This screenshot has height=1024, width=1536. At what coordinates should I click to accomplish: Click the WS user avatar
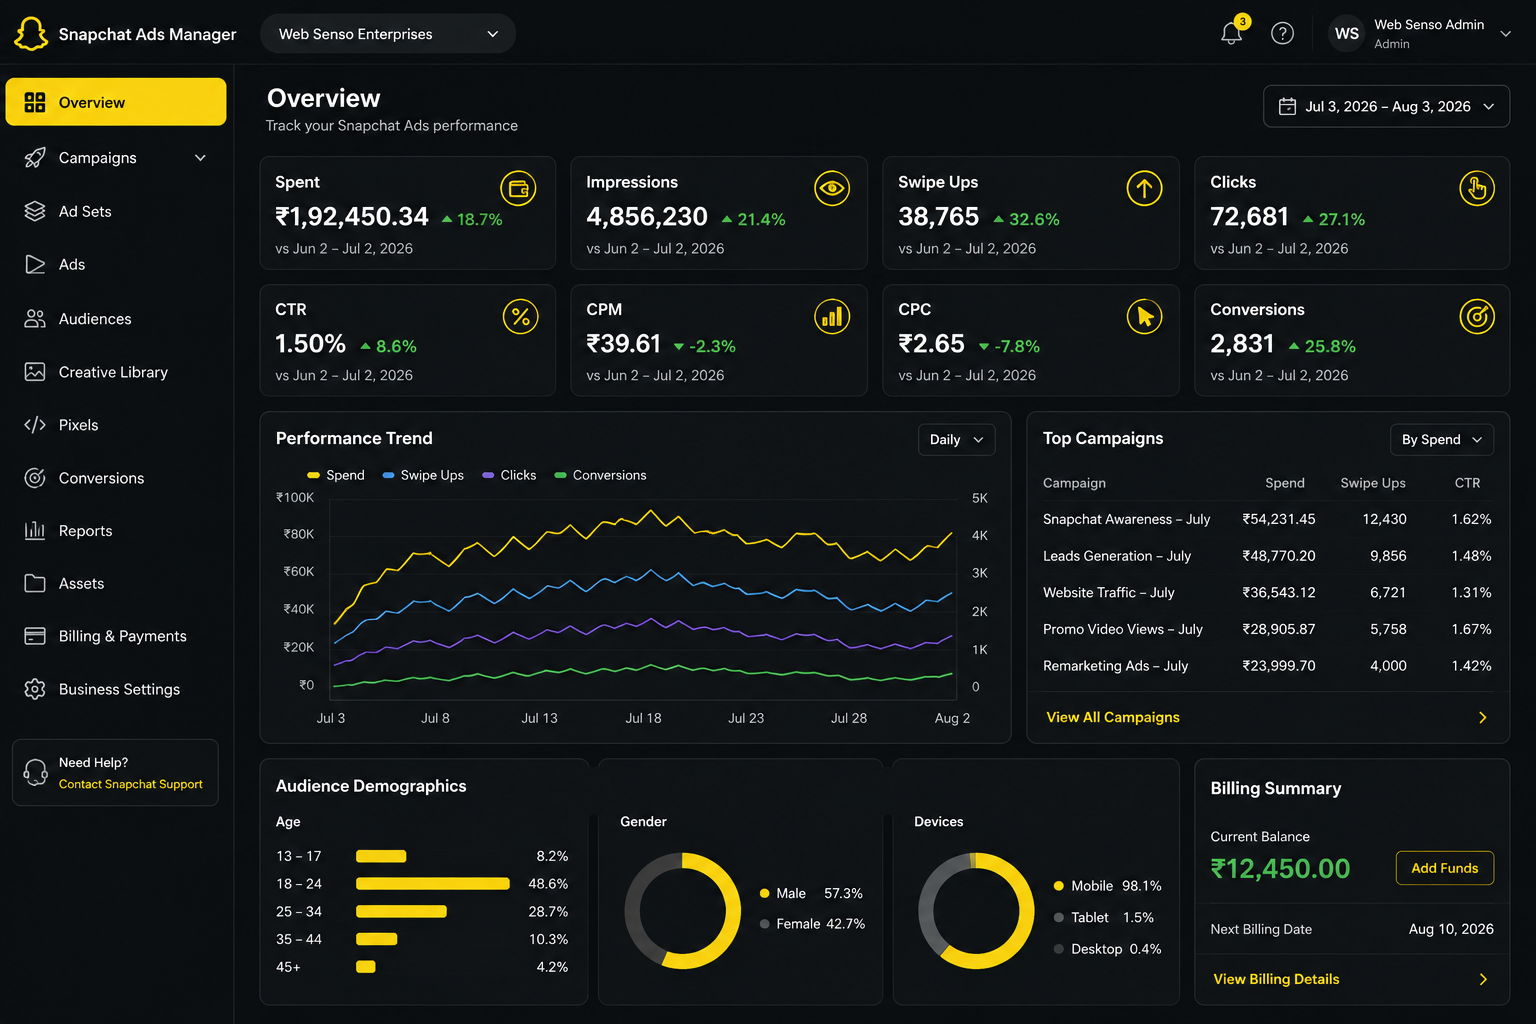[1347, 33]
